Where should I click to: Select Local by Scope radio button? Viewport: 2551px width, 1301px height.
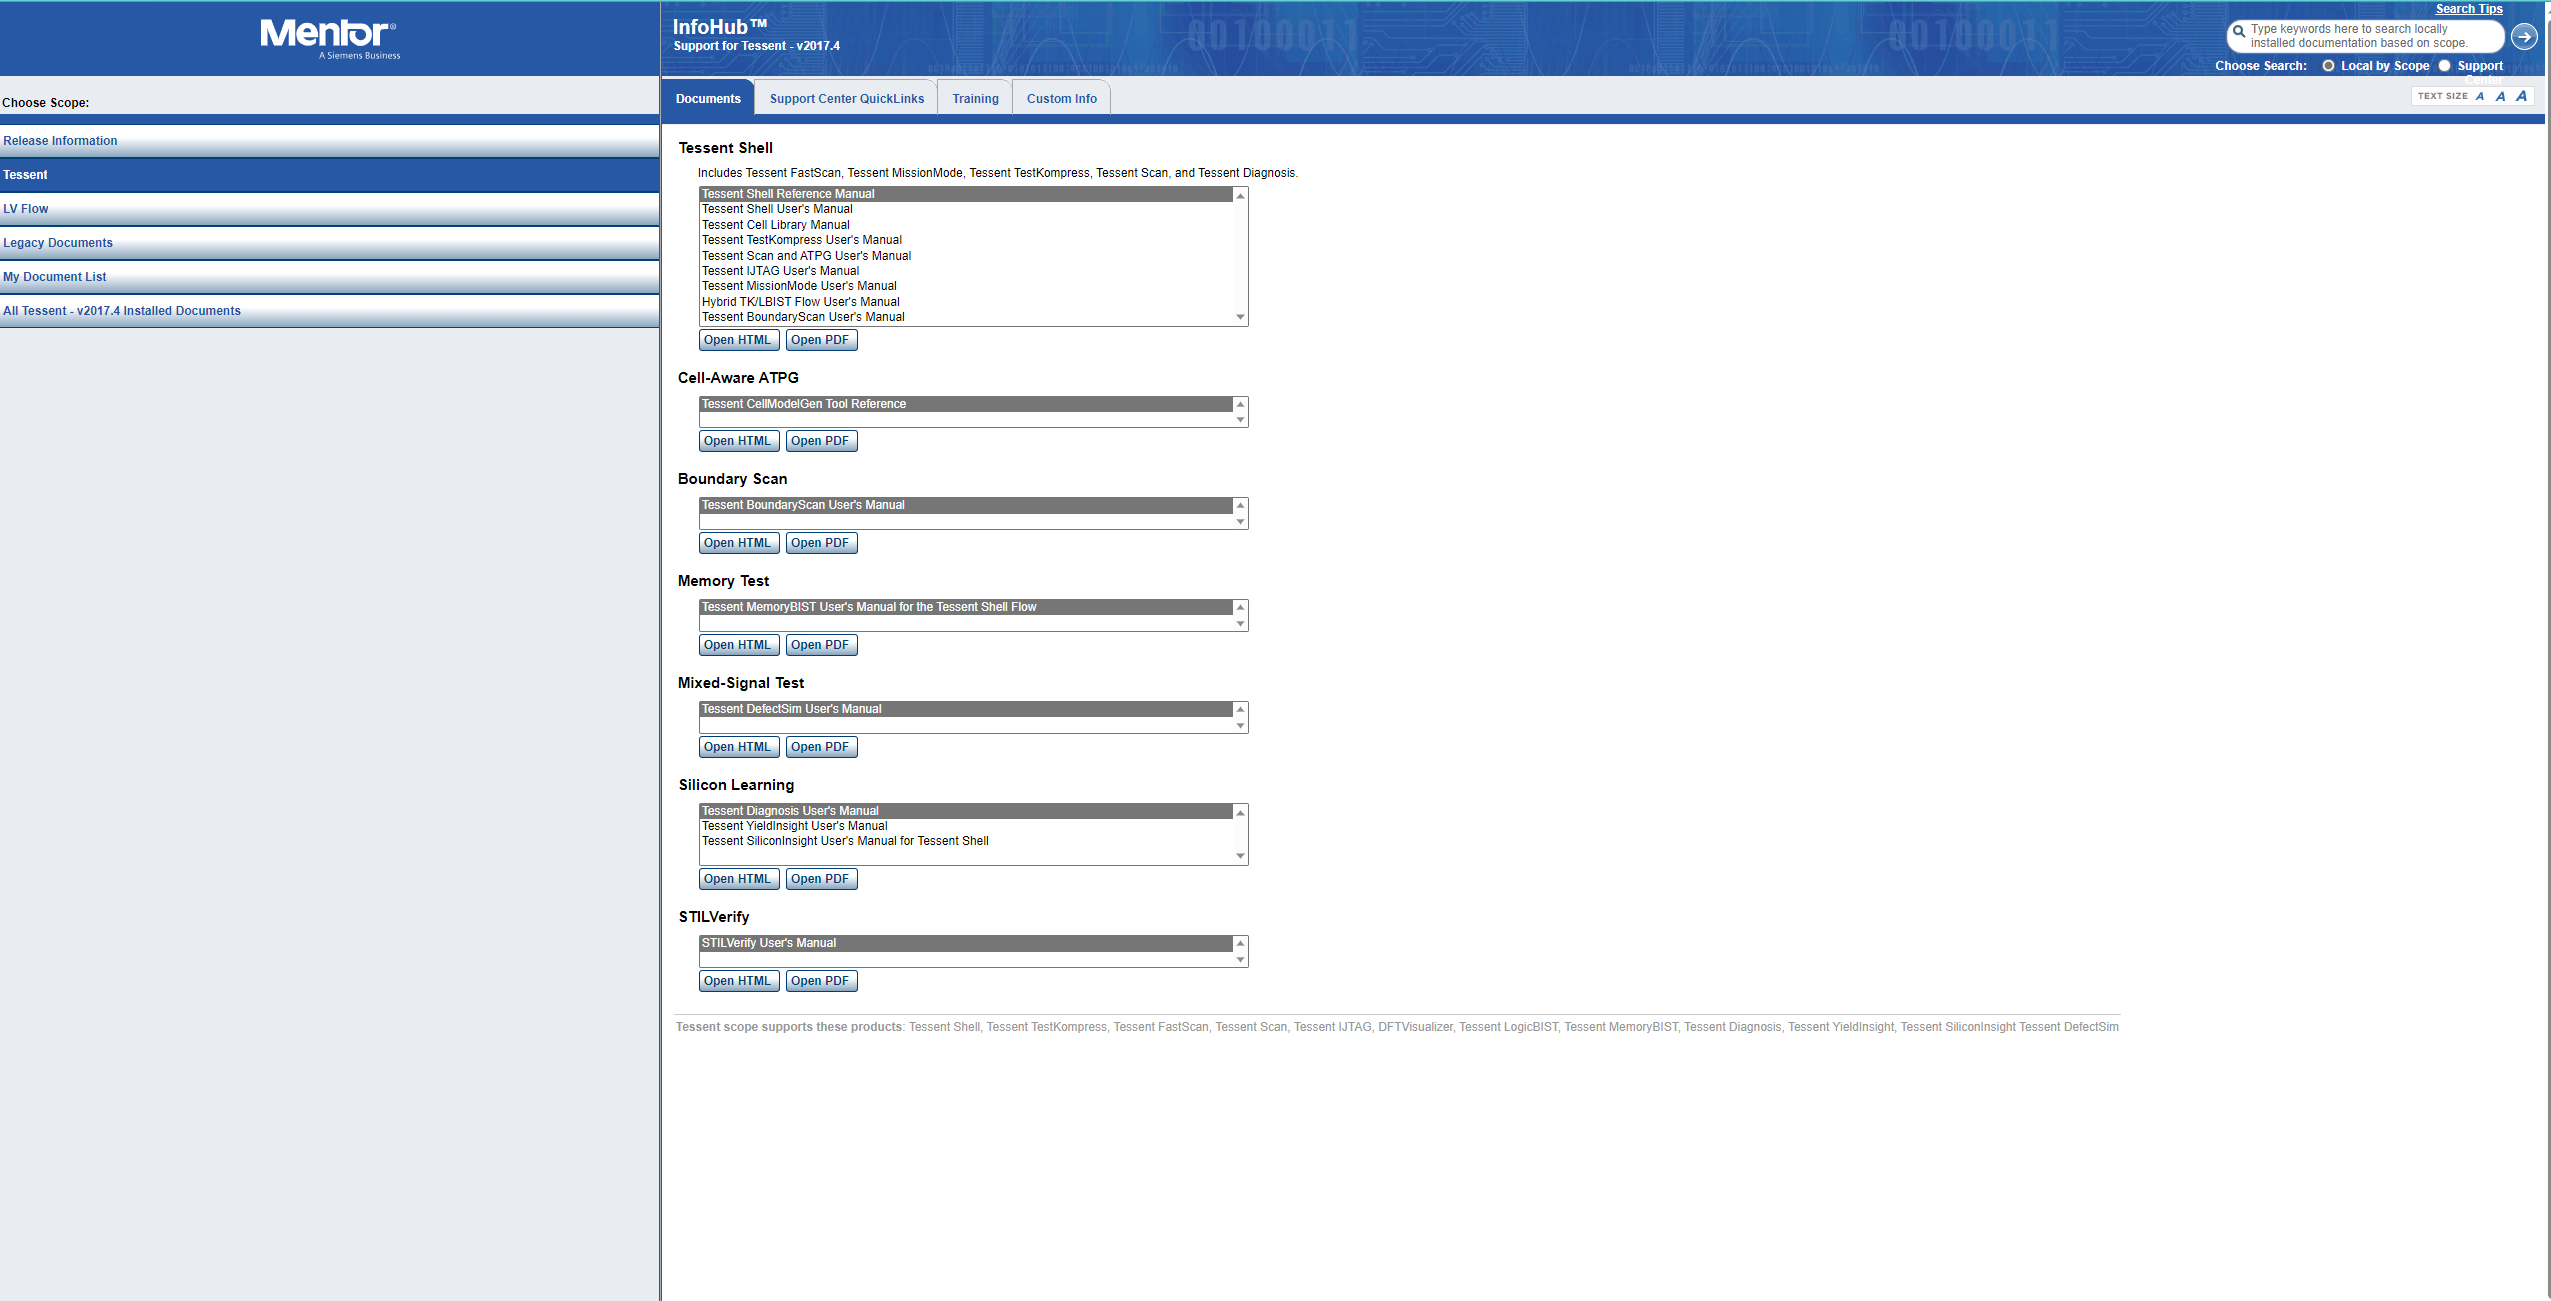[2328, 66]
